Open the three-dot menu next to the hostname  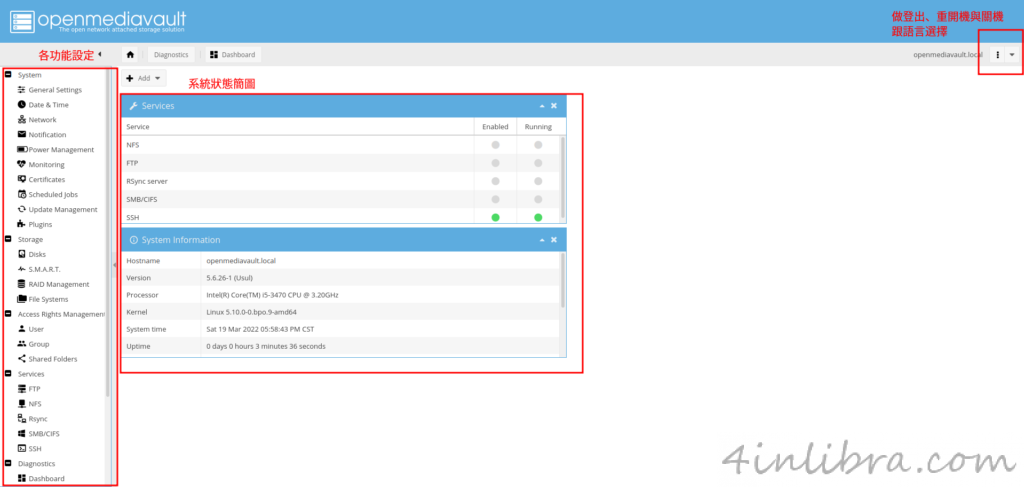998,55
